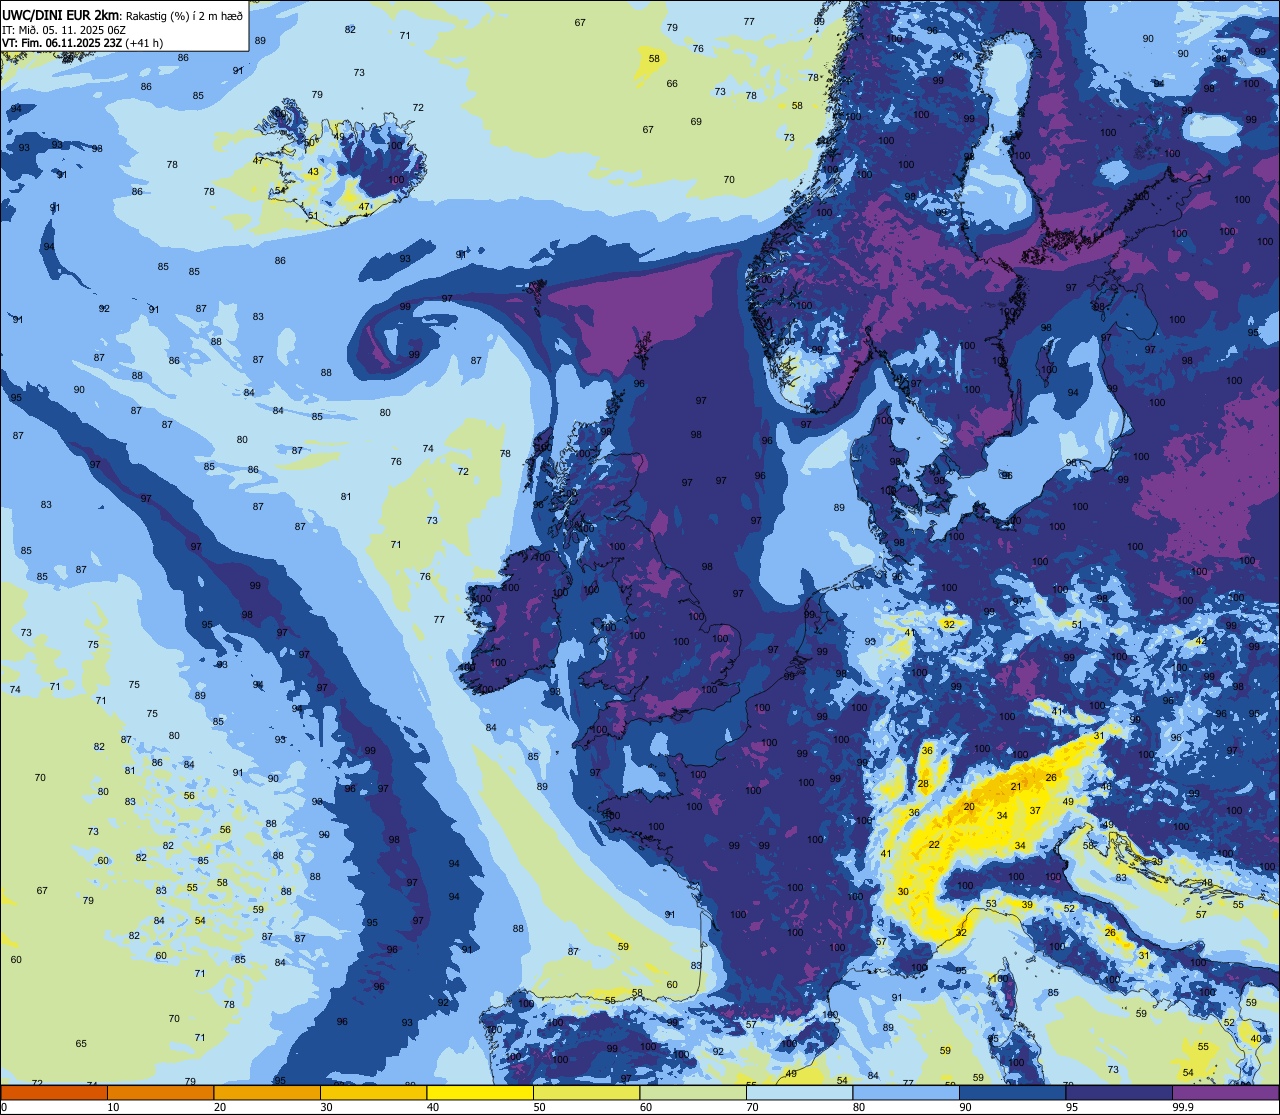
Task: Click the legend tick label '80'
Action: point(860,1107)
